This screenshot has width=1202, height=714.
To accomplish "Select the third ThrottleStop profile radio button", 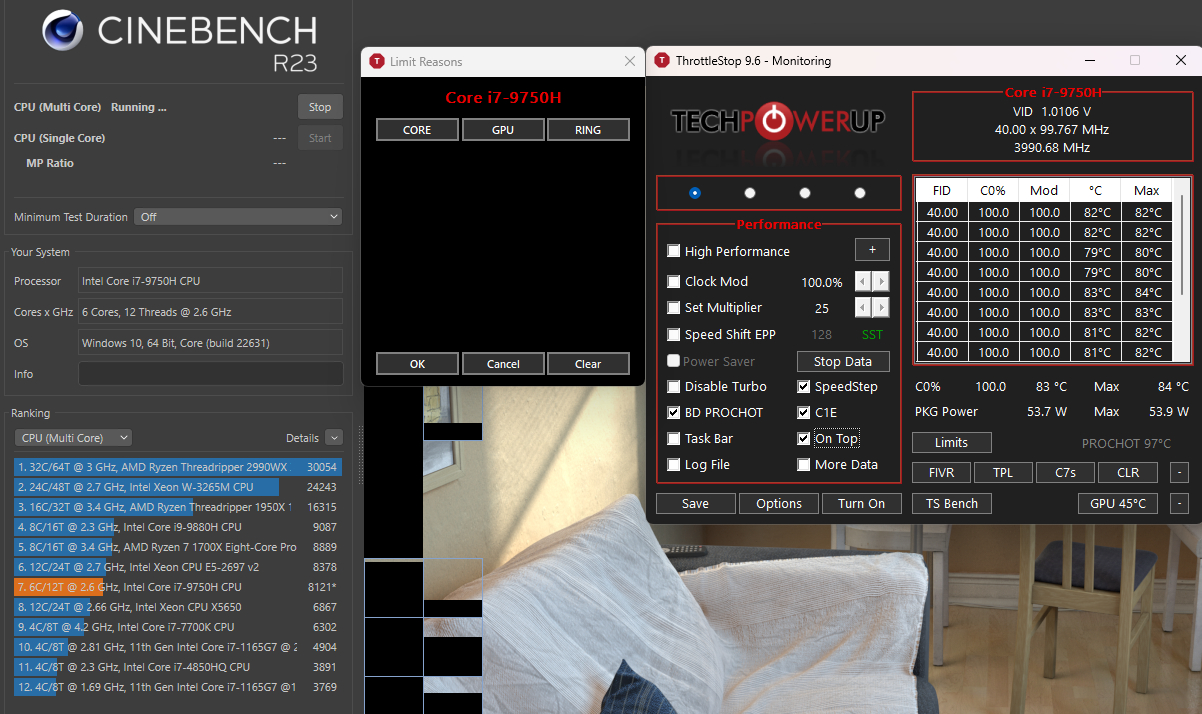I will [805, 193].
